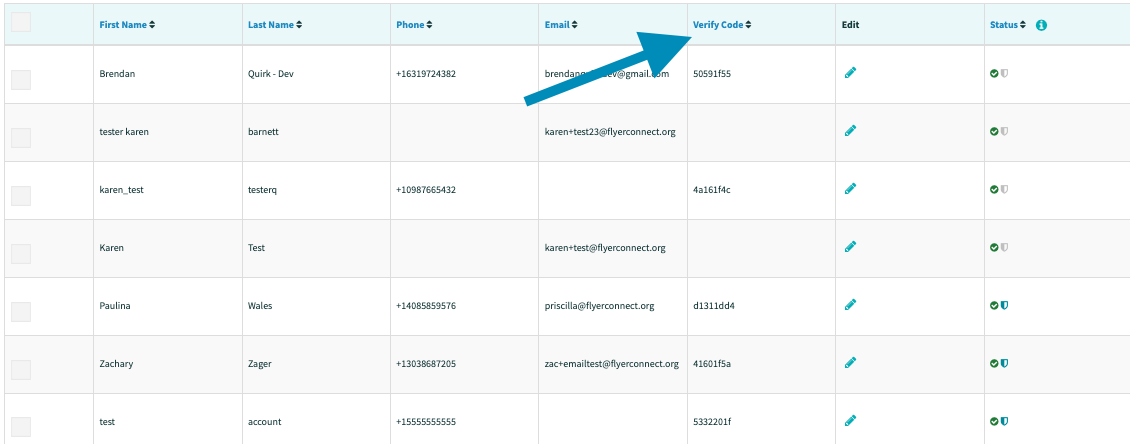Click phone number +10987665432
1130x444 pixels.
tap(425, 189)
